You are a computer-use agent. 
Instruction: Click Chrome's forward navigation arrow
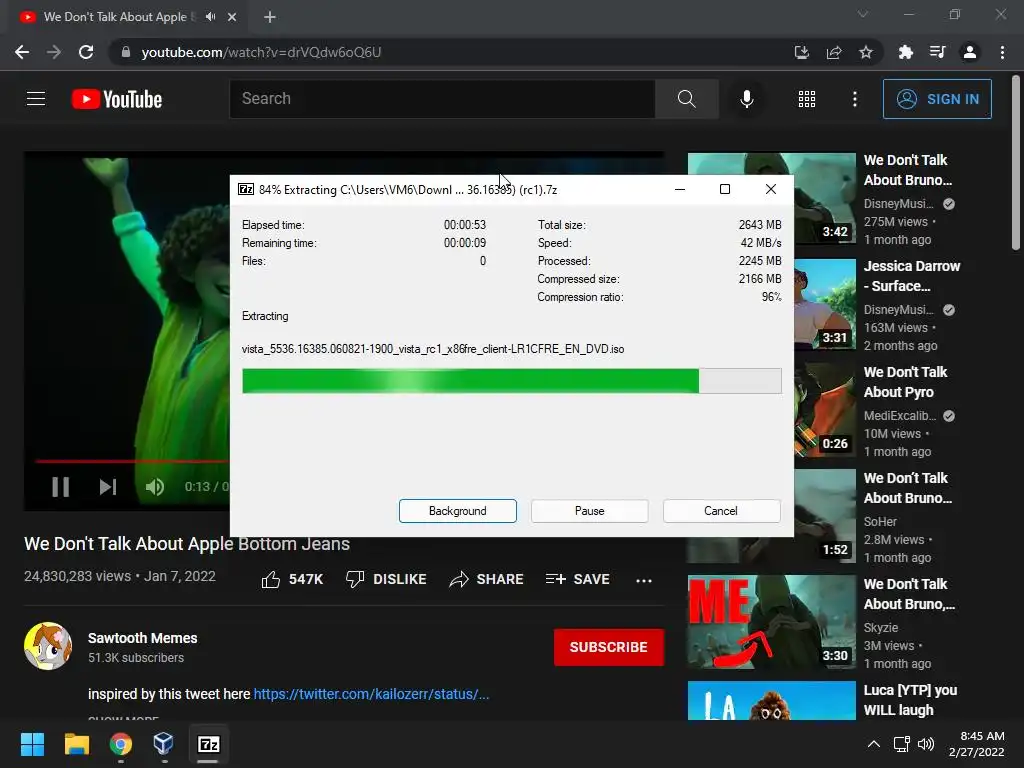coord(54,52)
